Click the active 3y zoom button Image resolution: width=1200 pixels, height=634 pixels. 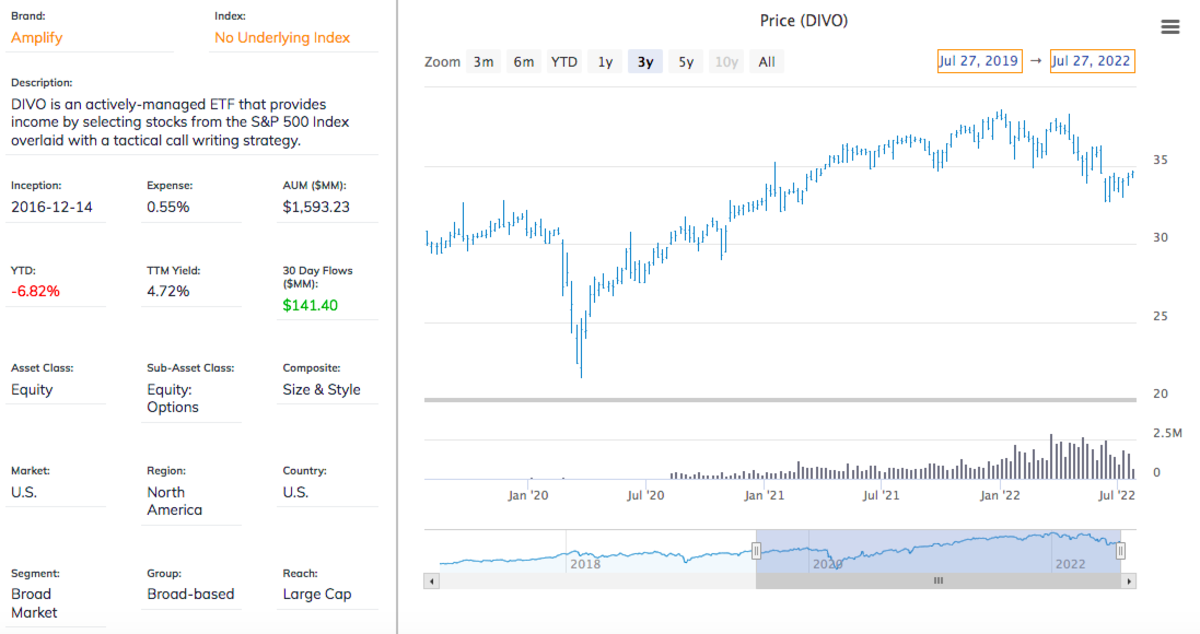point(645,62)
